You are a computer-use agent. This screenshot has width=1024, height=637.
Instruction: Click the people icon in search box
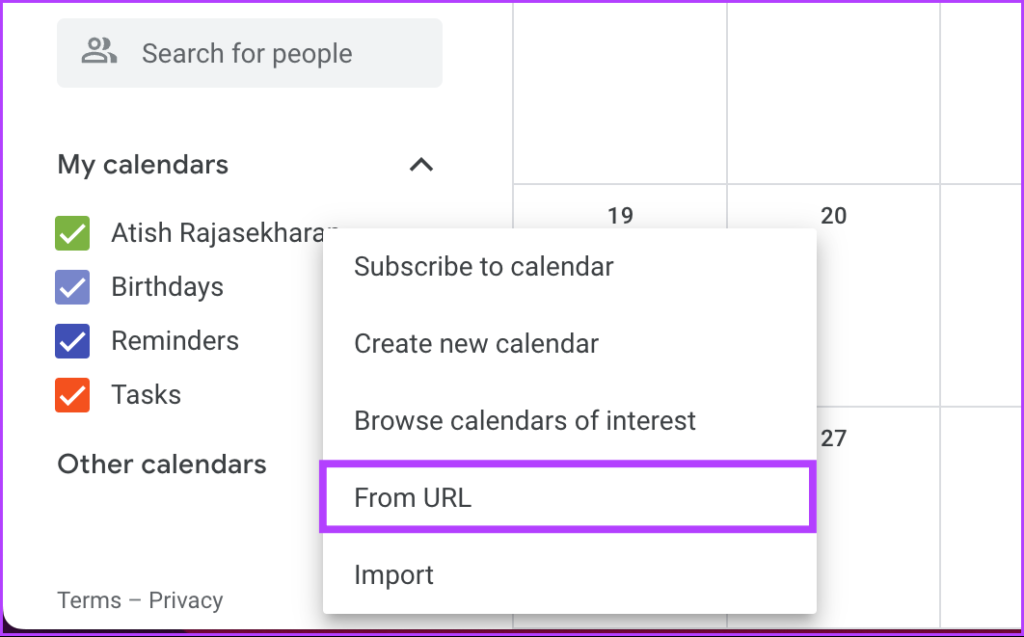coord(99,52)
